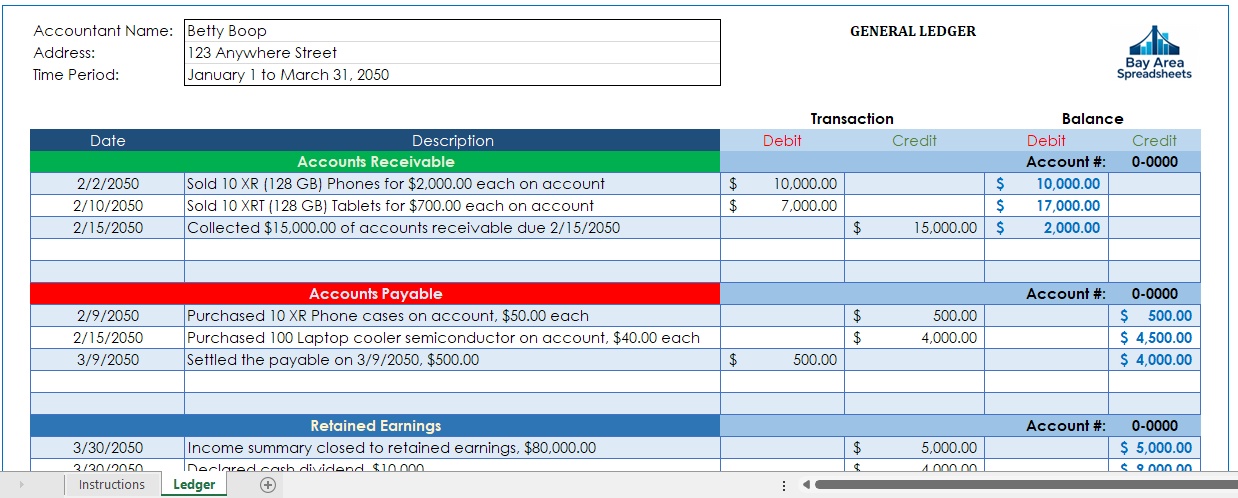Select the Accounts Payable section header
Image resolution: width=1238 pixels, height=498 pixels.
375,294
